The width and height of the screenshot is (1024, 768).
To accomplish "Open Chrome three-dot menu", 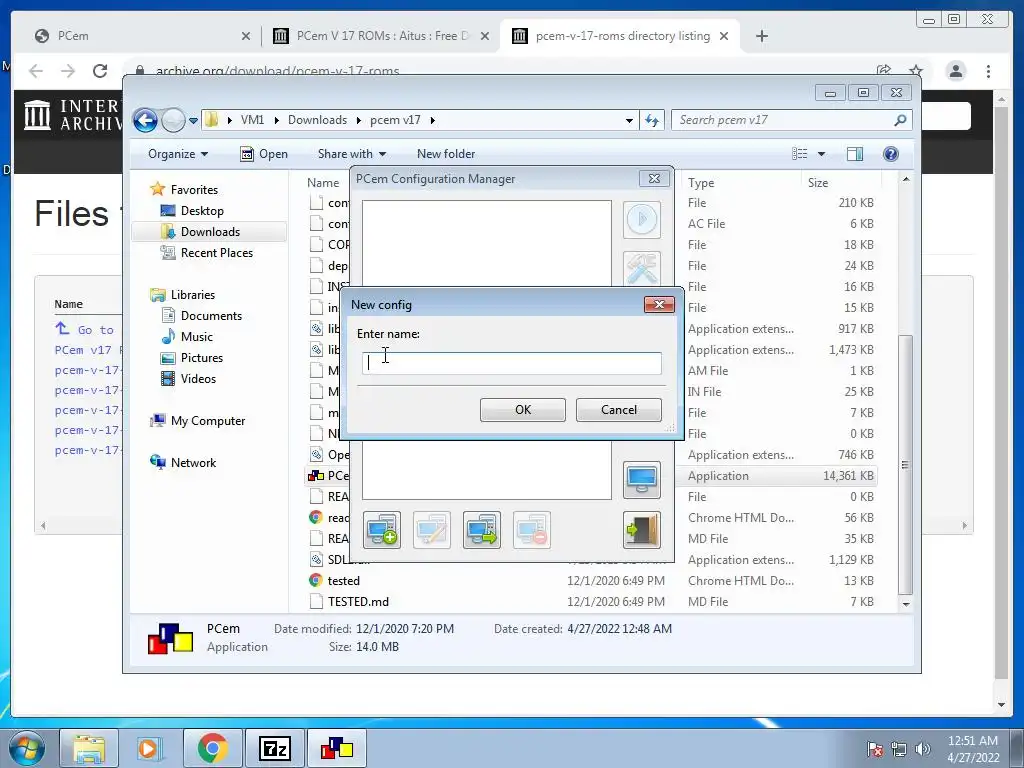I will (988, 71).
